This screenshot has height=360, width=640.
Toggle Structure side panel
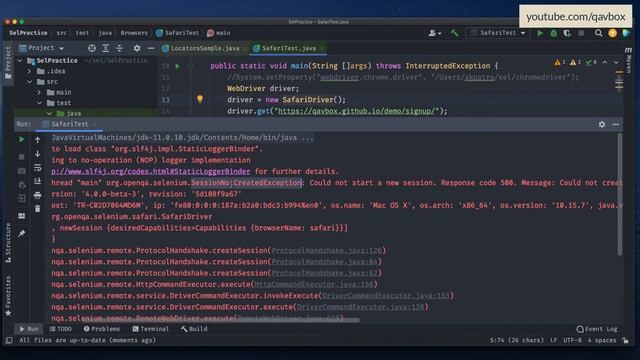coord(8,242)
